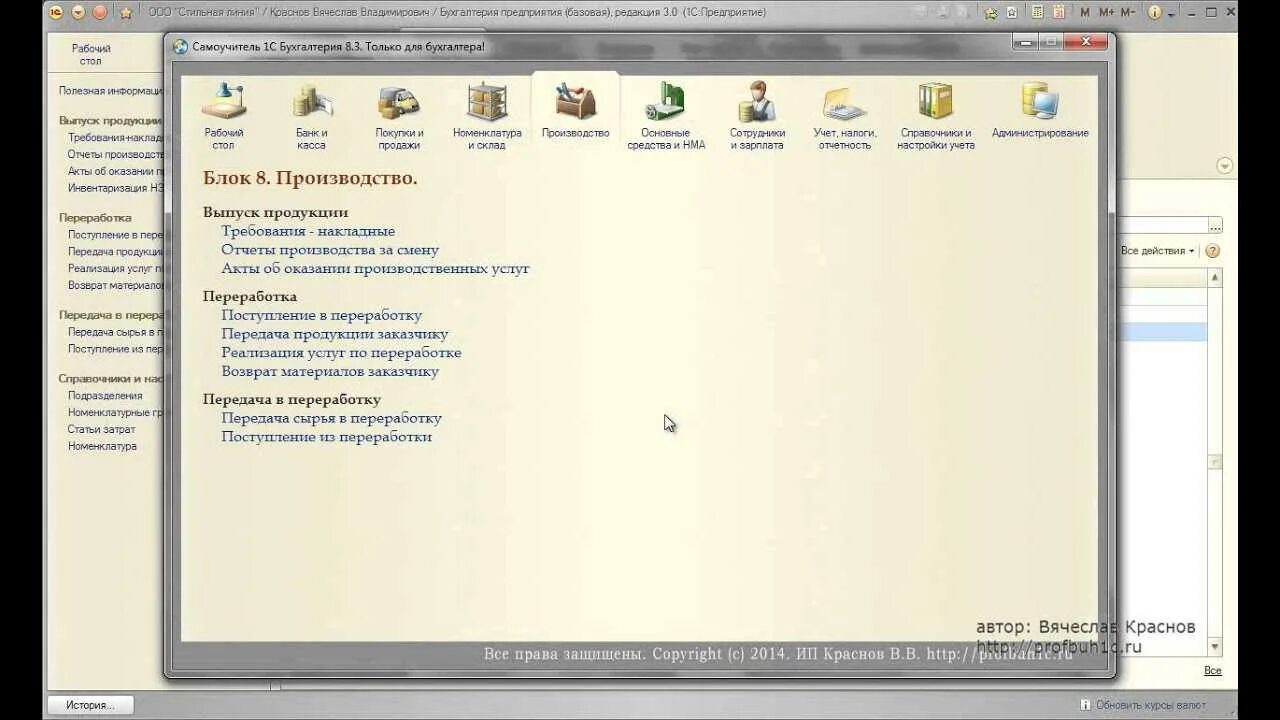This screenshot has height=720, width=1280.
Task: Click Полезная информация in the left panel
Action: 110,90
